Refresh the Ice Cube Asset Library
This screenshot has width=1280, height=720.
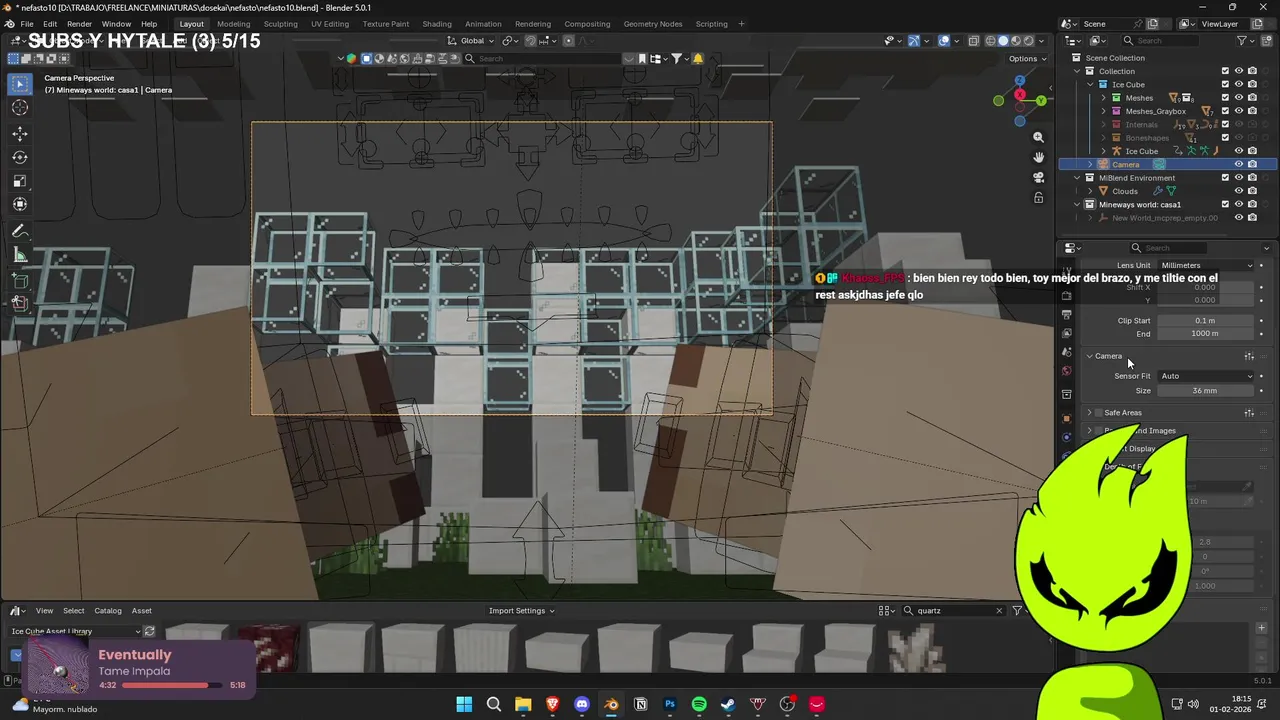[150, 631]
